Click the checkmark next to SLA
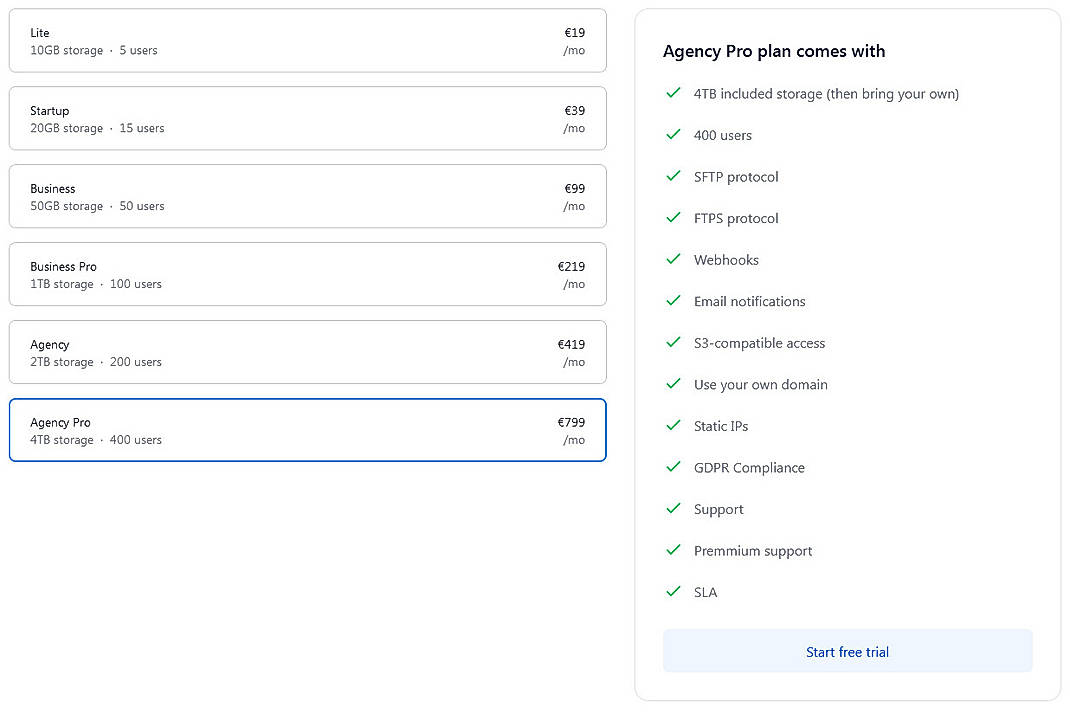1070x712 pixels. [x=673, y=592]
